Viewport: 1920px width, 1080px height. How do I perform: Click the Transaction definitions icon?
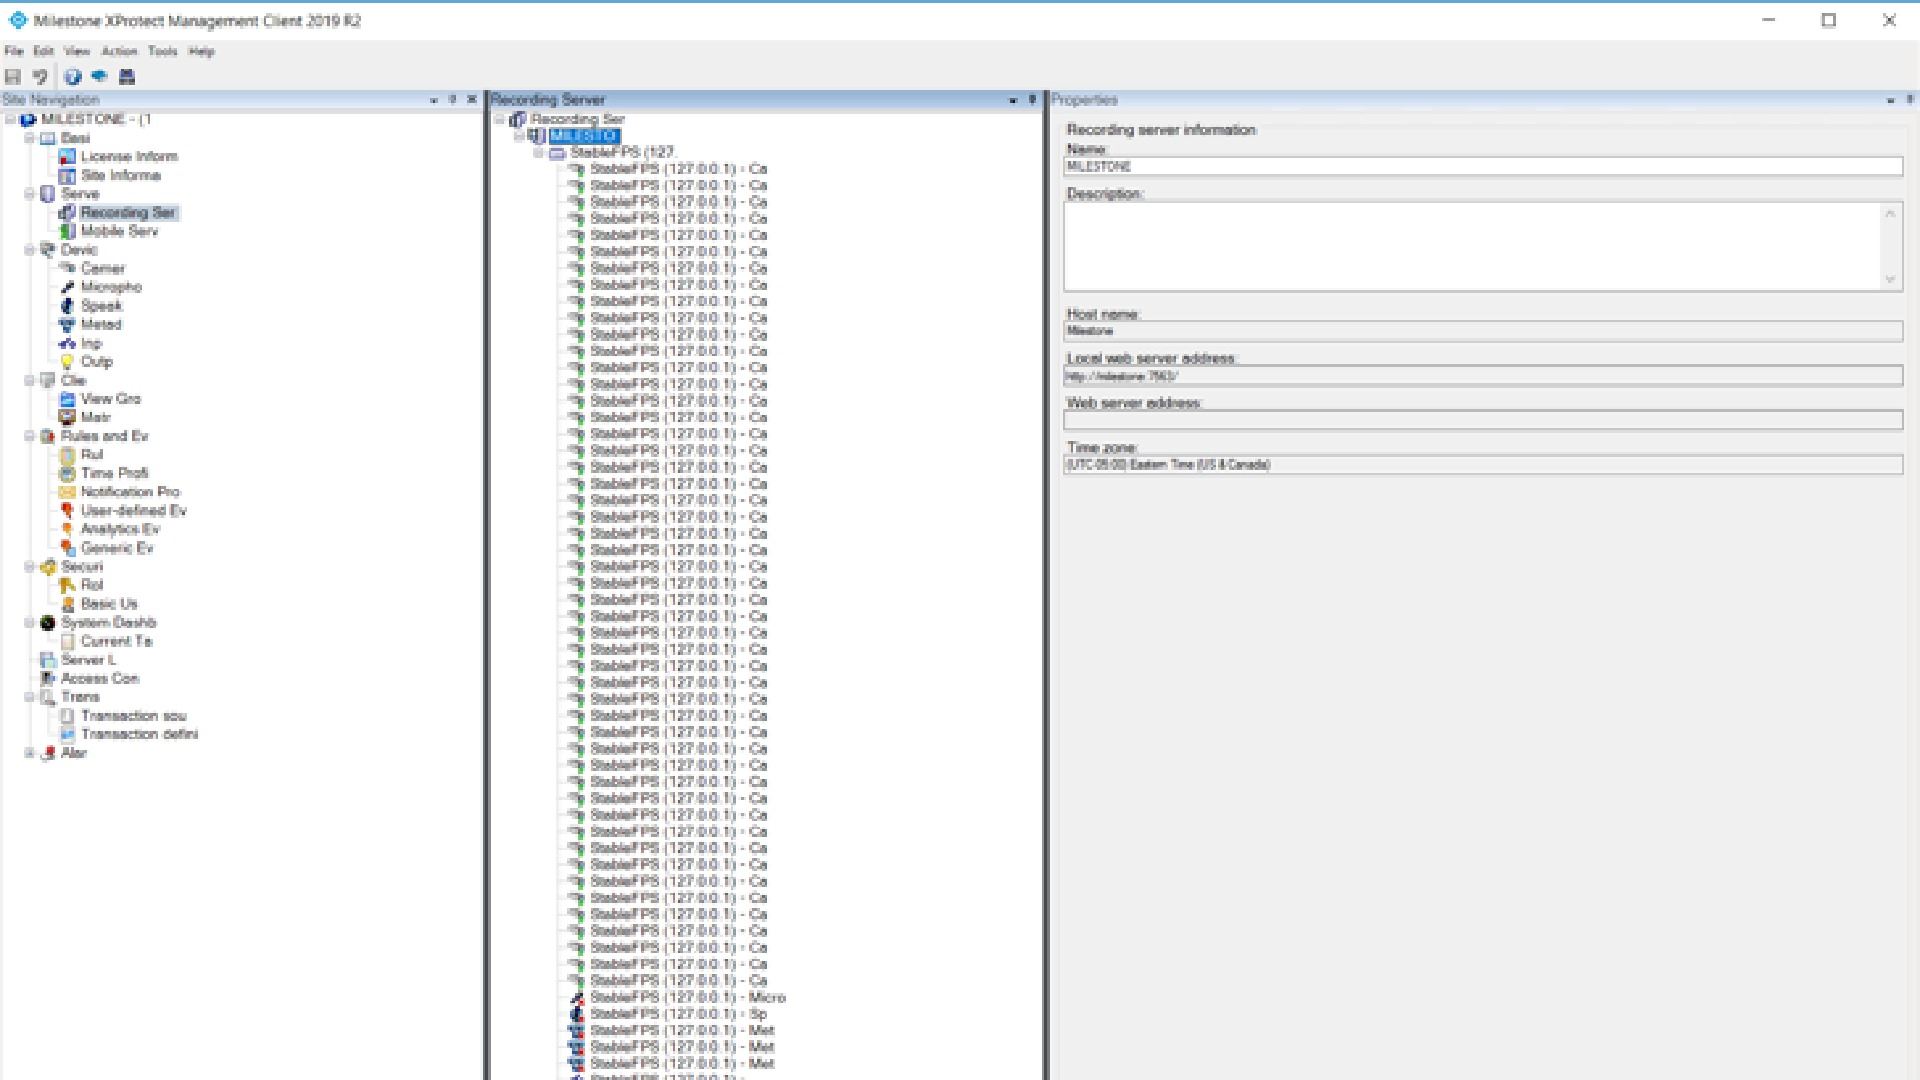67,735
